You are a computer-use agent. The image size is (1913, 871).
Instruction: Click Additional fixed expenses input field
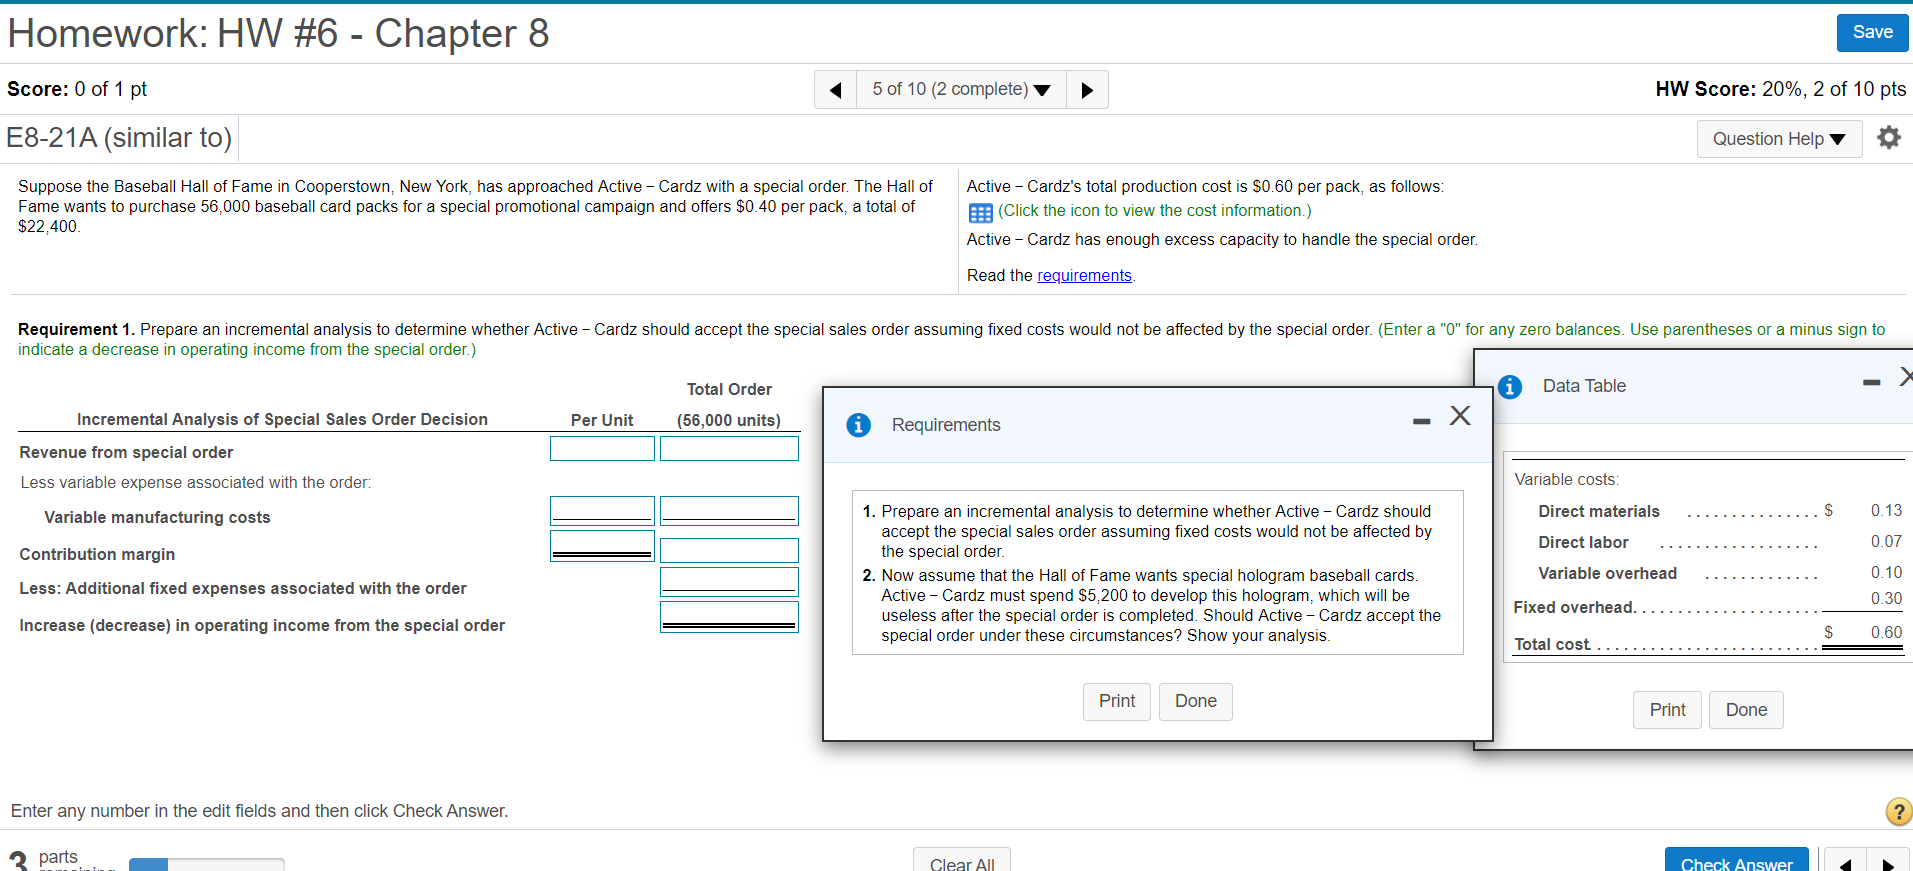coord(729,581)
